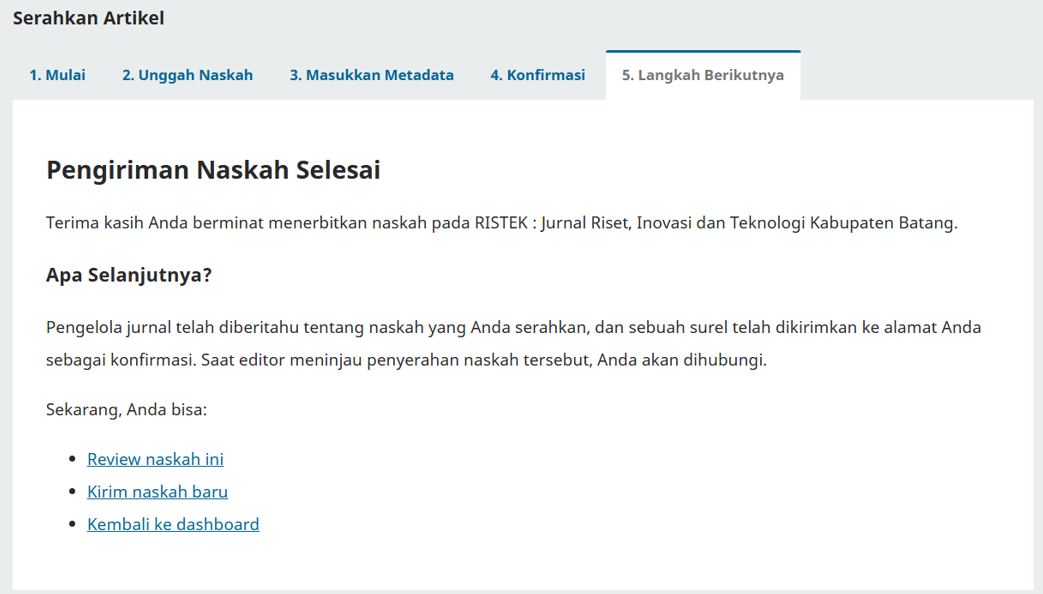Select the first wizard step Mulai
This screenshot has height=594, width=1043.
coord(58,75)
